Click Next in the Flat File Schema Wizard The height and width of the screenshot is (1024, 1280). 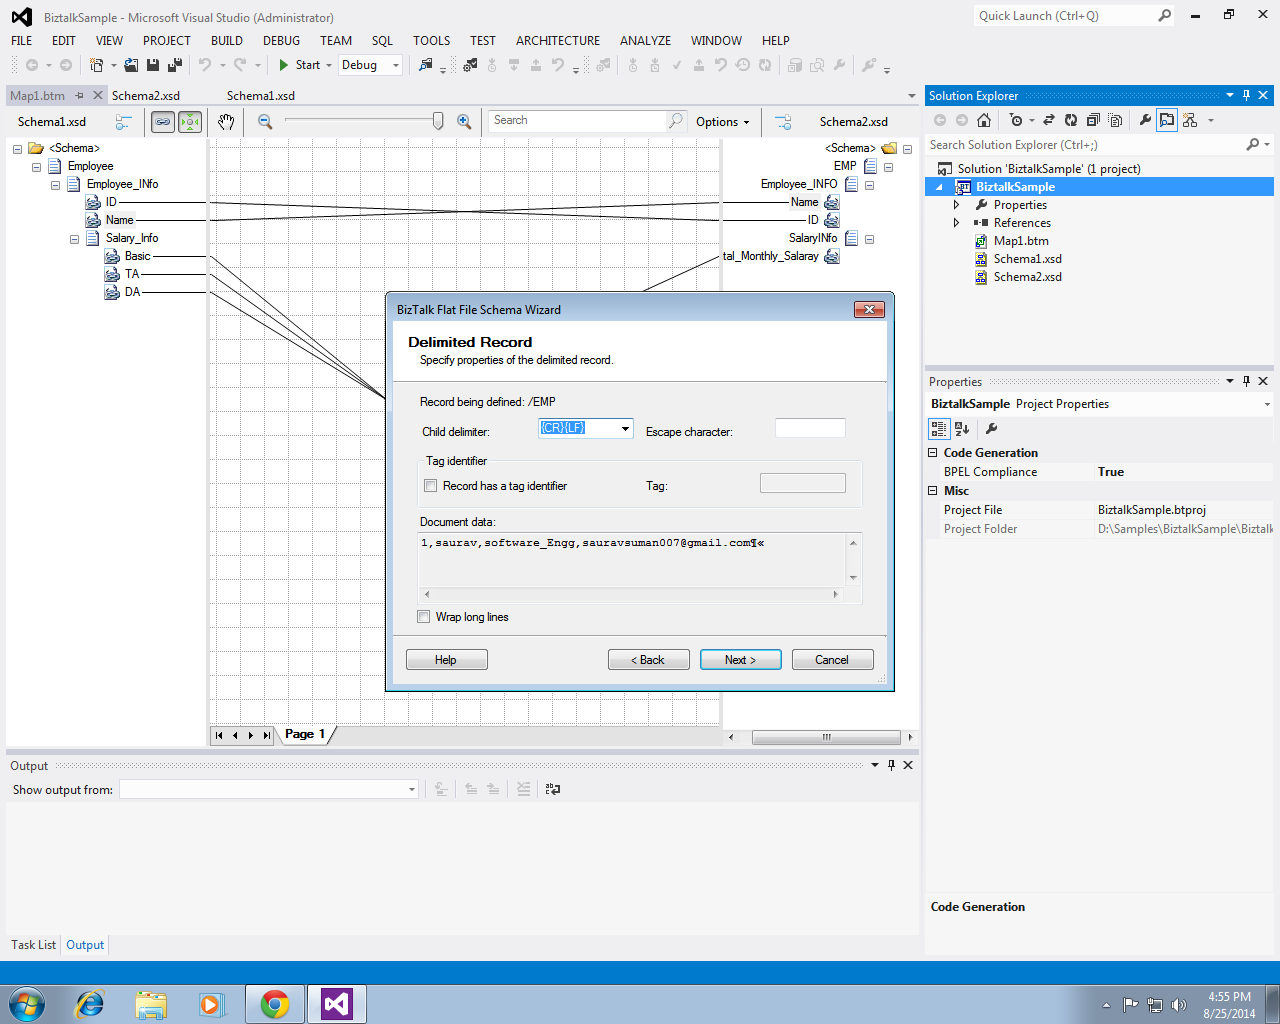[x=740, y=659]
